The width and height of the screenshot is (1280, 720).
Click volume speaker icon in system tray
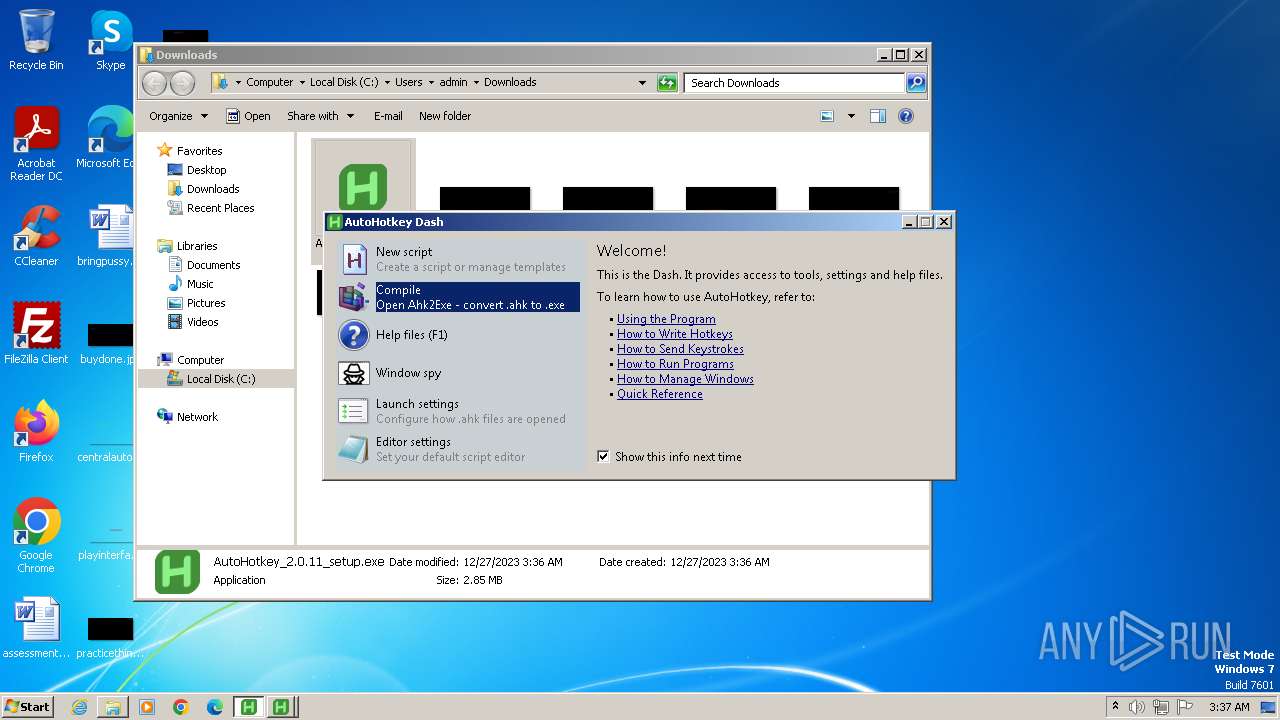point(1137,707)
